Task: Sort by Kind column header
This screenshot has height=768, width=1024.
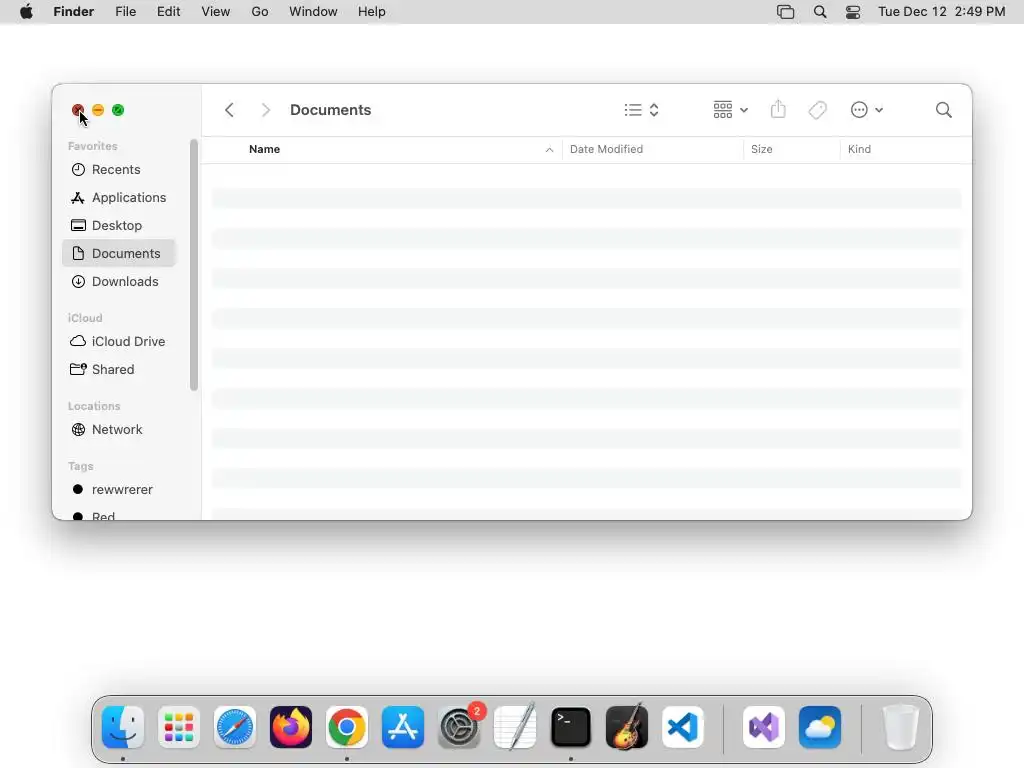Action: [x=859, y=149]
